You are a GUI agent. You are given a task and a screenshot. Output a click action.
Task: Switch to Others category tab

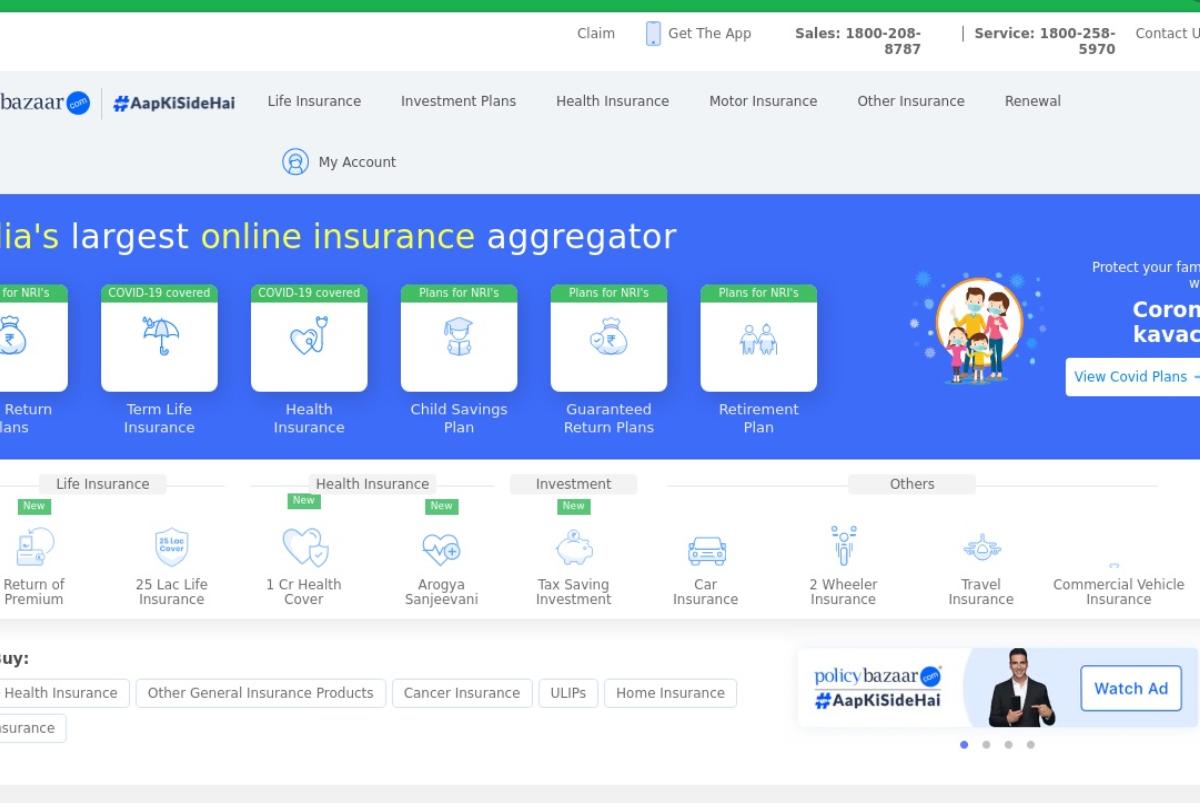point(912,484)
